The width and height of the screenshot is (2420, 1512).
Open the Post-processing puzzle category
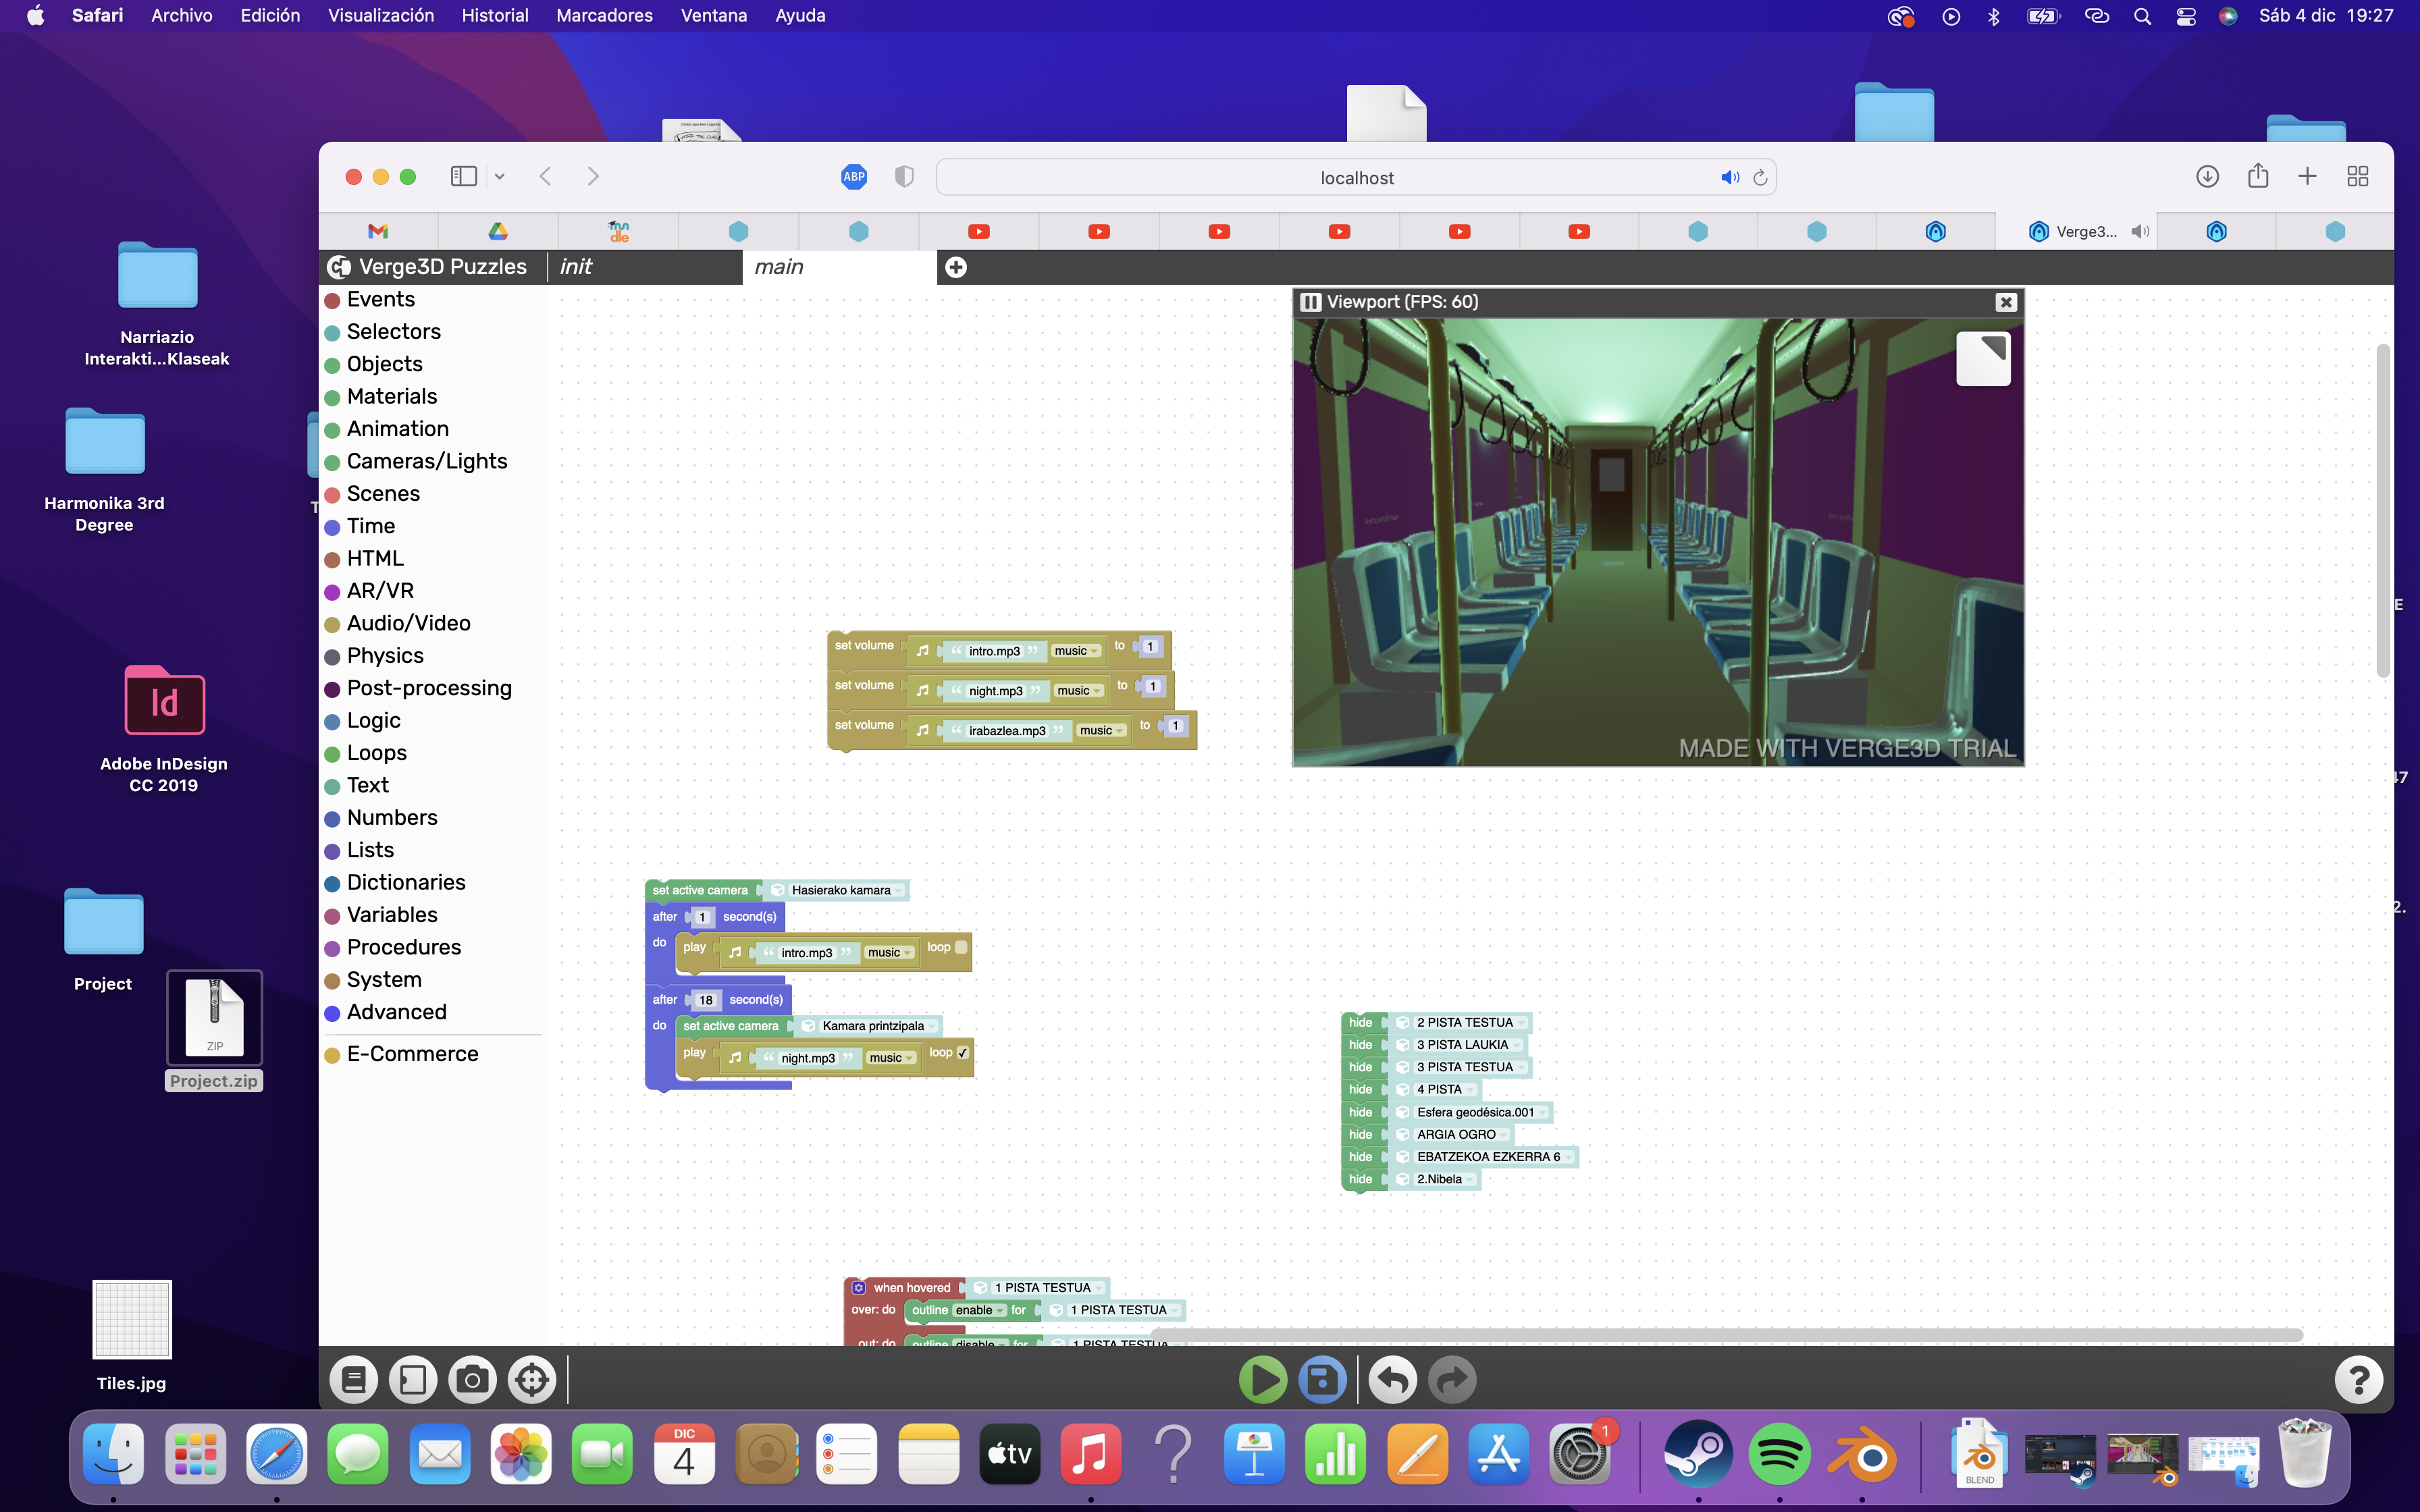429,688
